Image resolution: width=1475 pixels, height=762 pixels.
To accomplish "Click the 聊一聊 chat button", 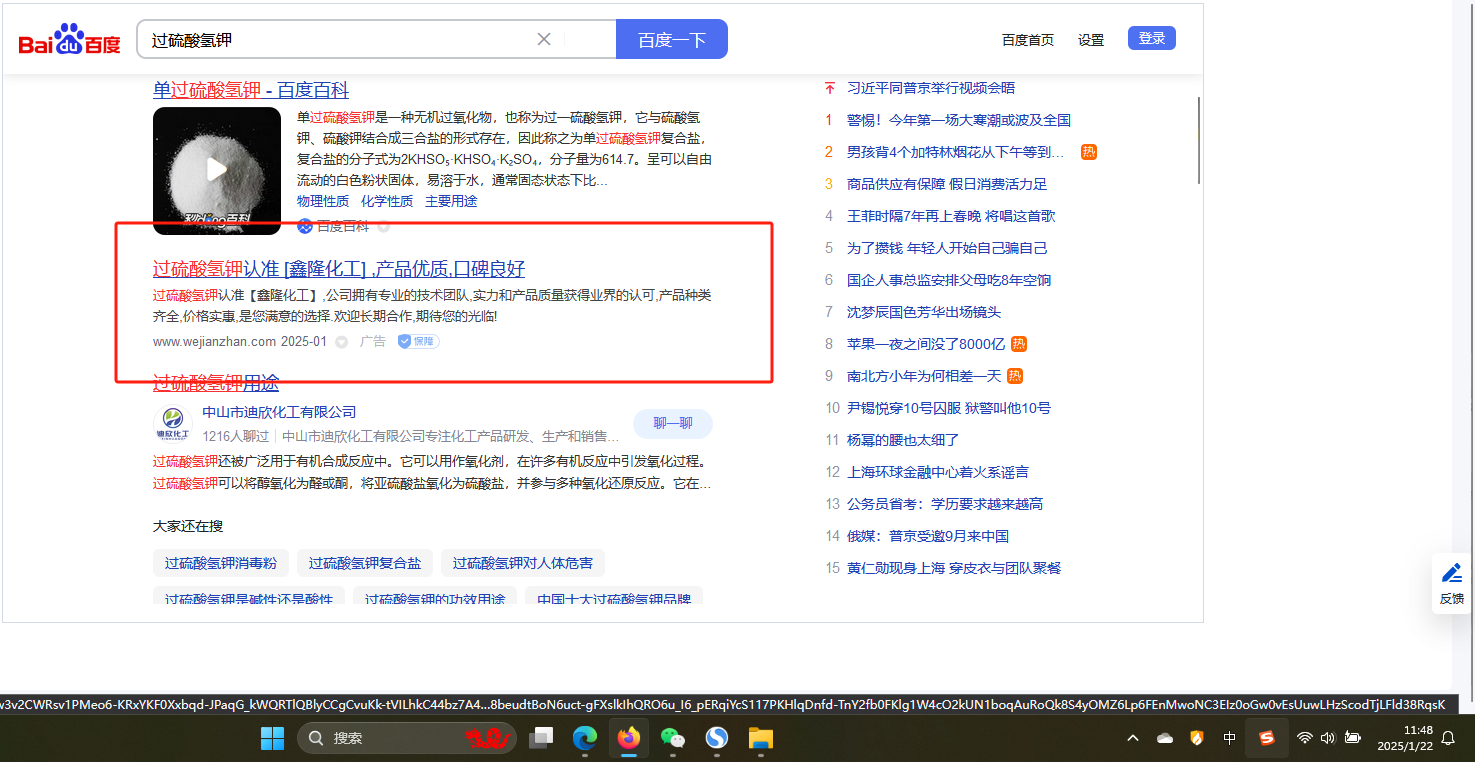I will coord(672,423).
